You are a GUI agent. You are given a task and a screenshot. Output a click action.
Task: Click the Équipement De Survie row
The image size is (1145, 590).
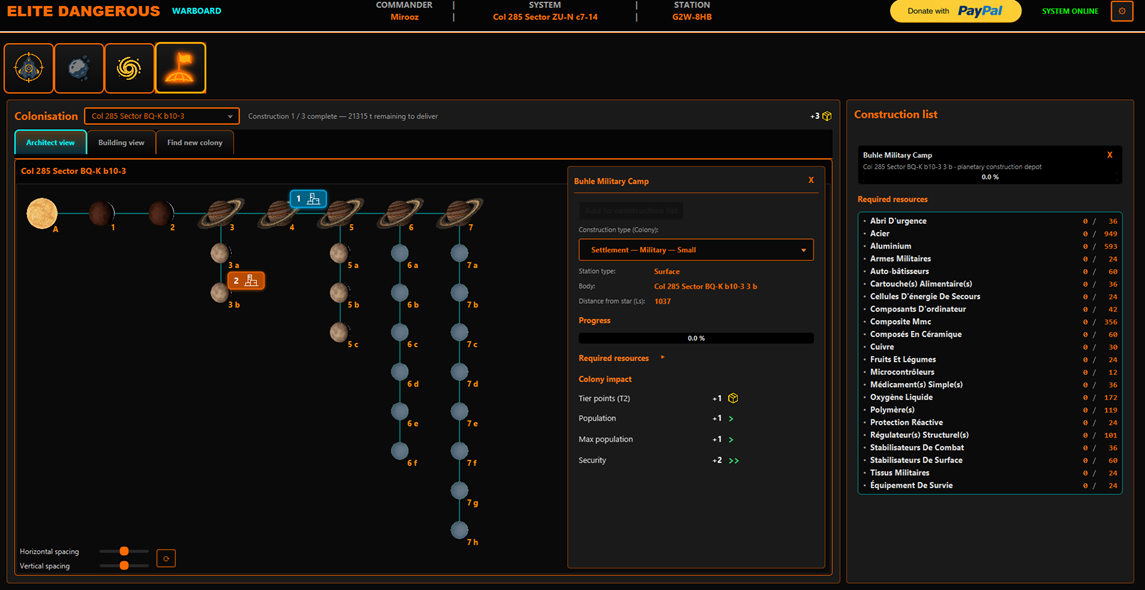[989, 486]
